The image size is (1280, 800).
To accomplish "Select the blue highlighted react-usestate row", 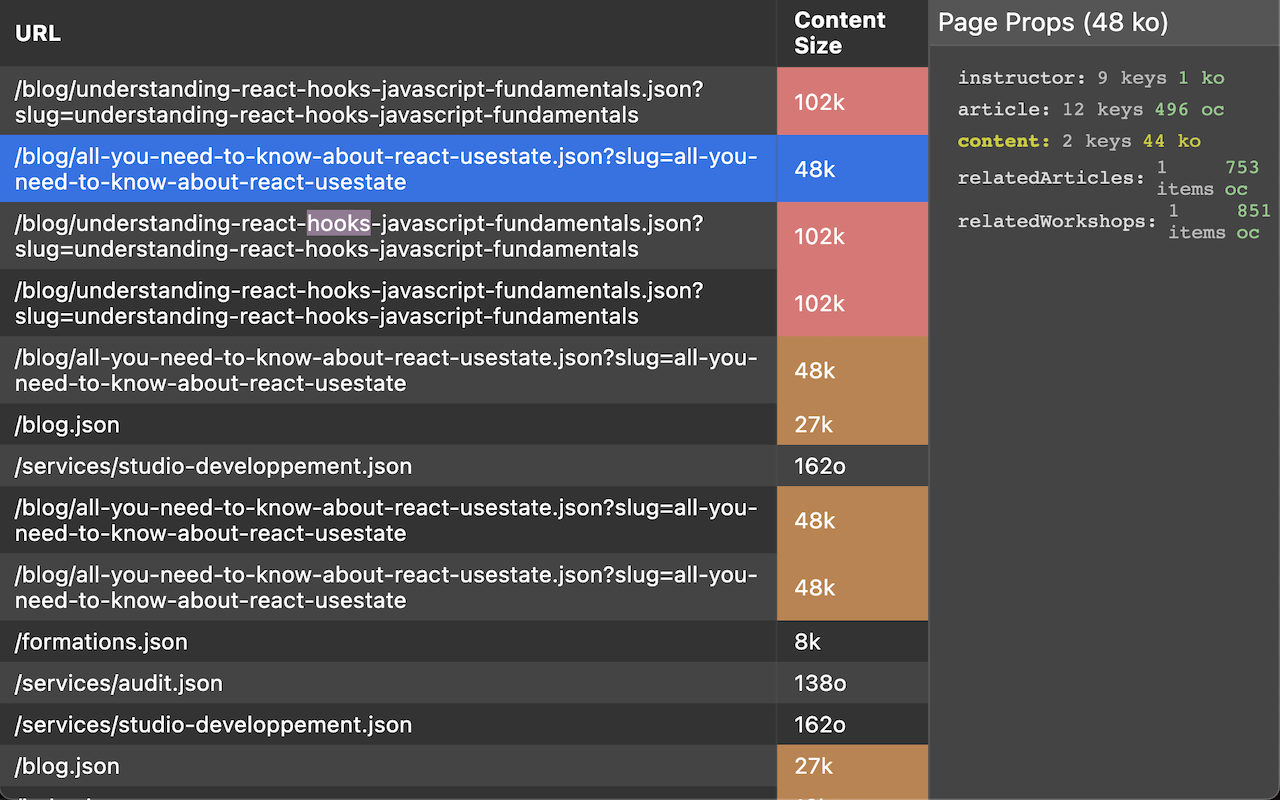I will 386,169.
